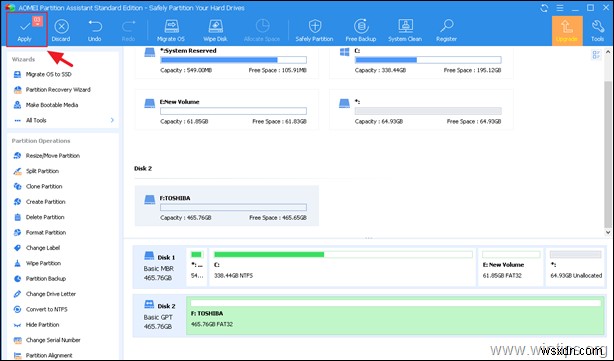Open Tools menu in toolbar

(598, 31)
